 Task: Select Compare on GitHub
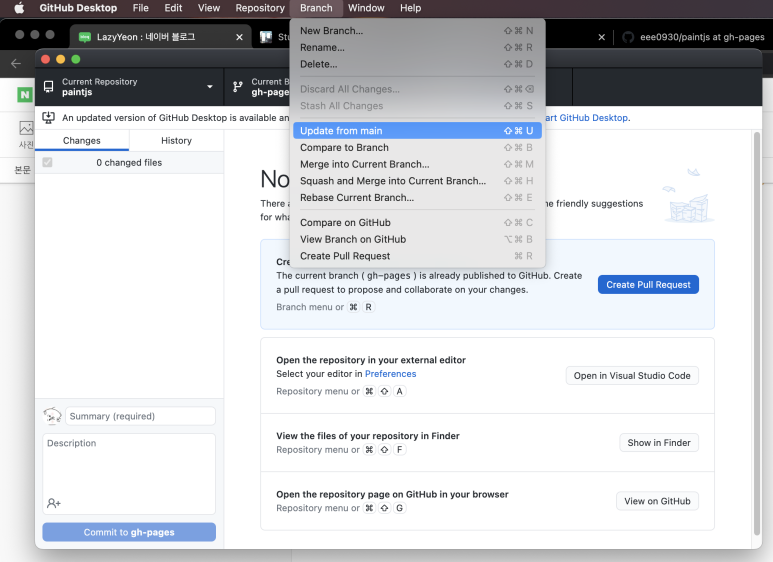(x=417, y=222)
